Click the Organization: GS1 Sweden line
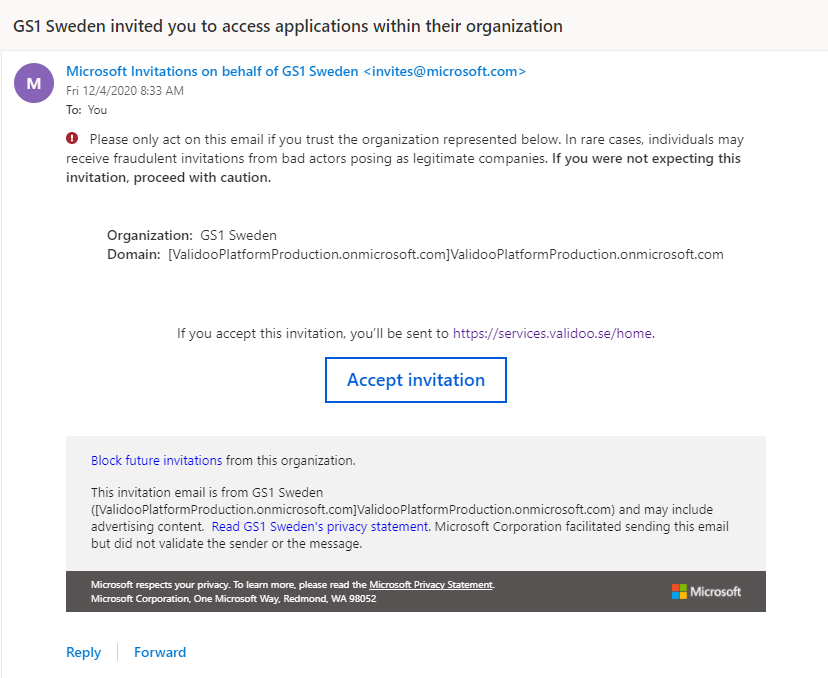The width and height of the screenshot is (828, 678). tap(192, 236)
